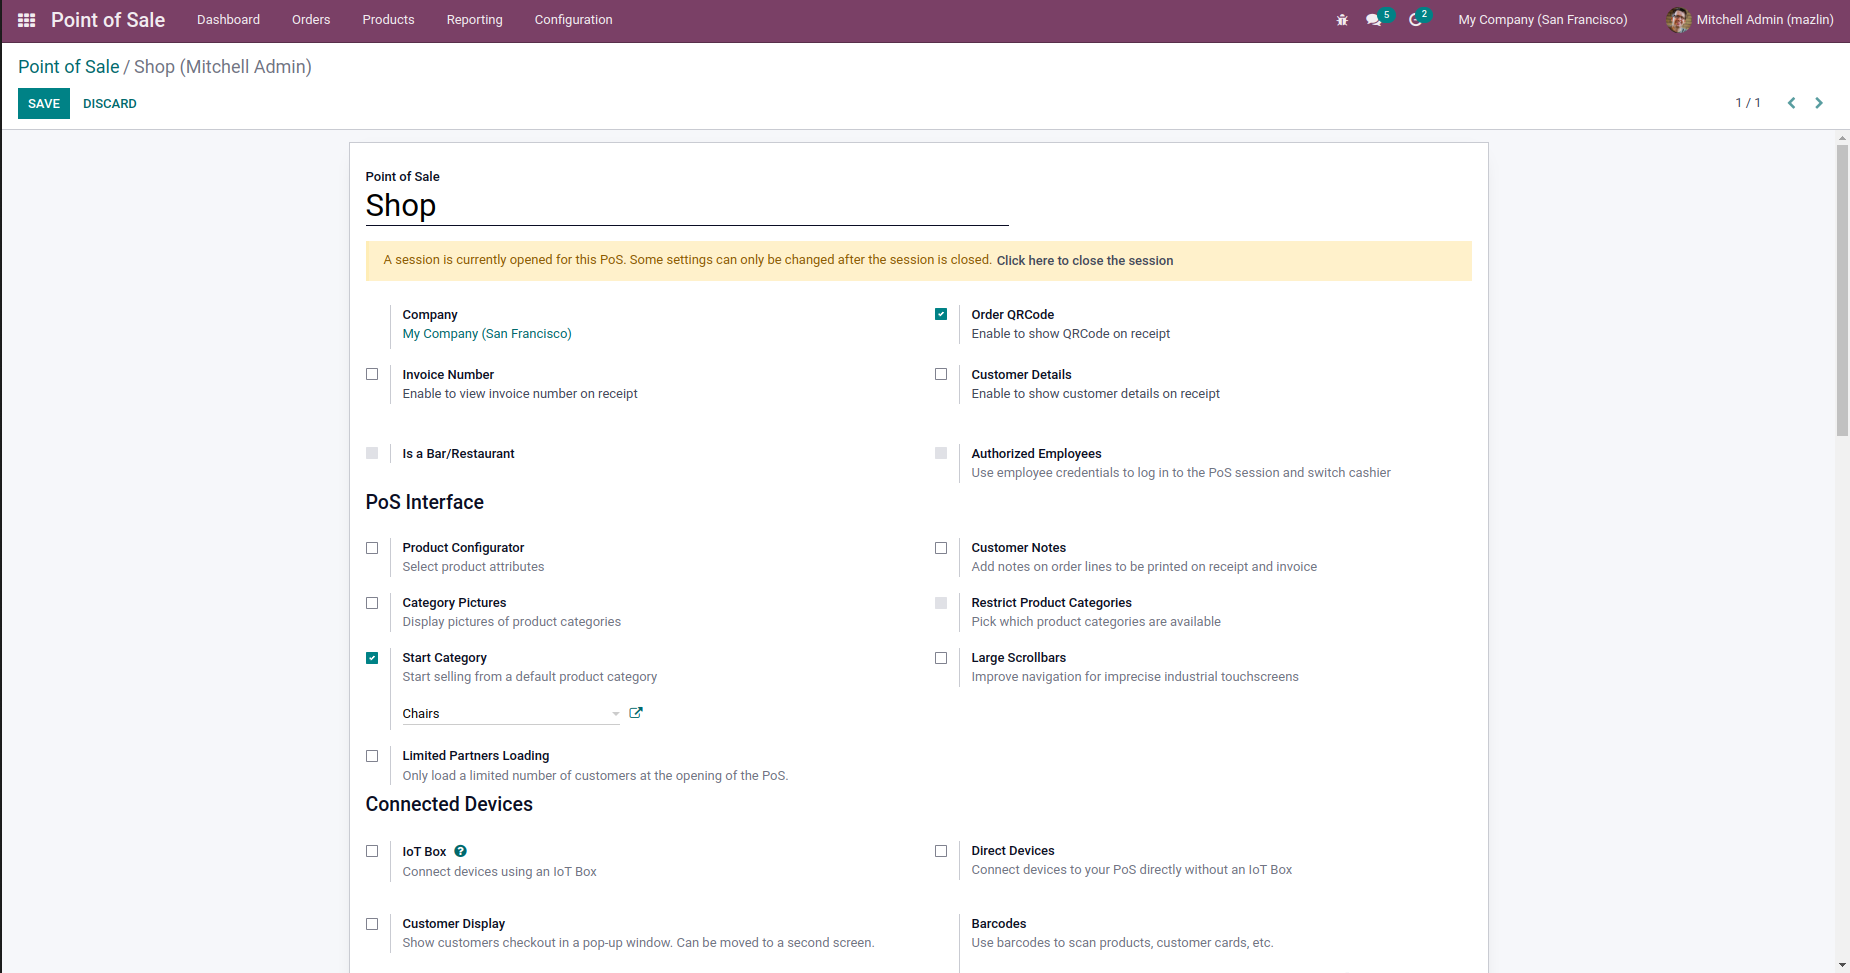Enable the Large Scrollbars checkbox
The width and height of the screenshot is (1850, 973).
pyautogui.click(x=941, y=658)
